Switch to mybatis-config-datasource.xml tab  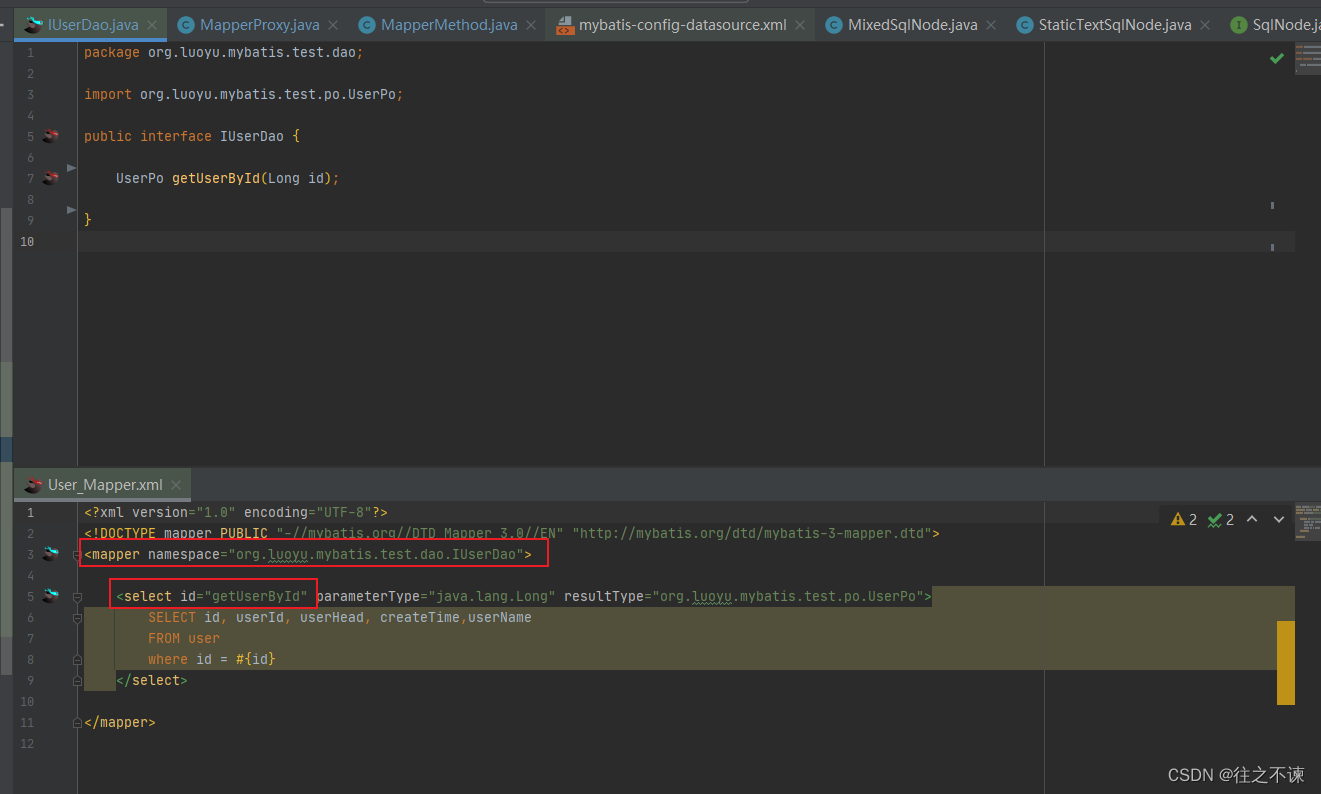click(682, 25)
